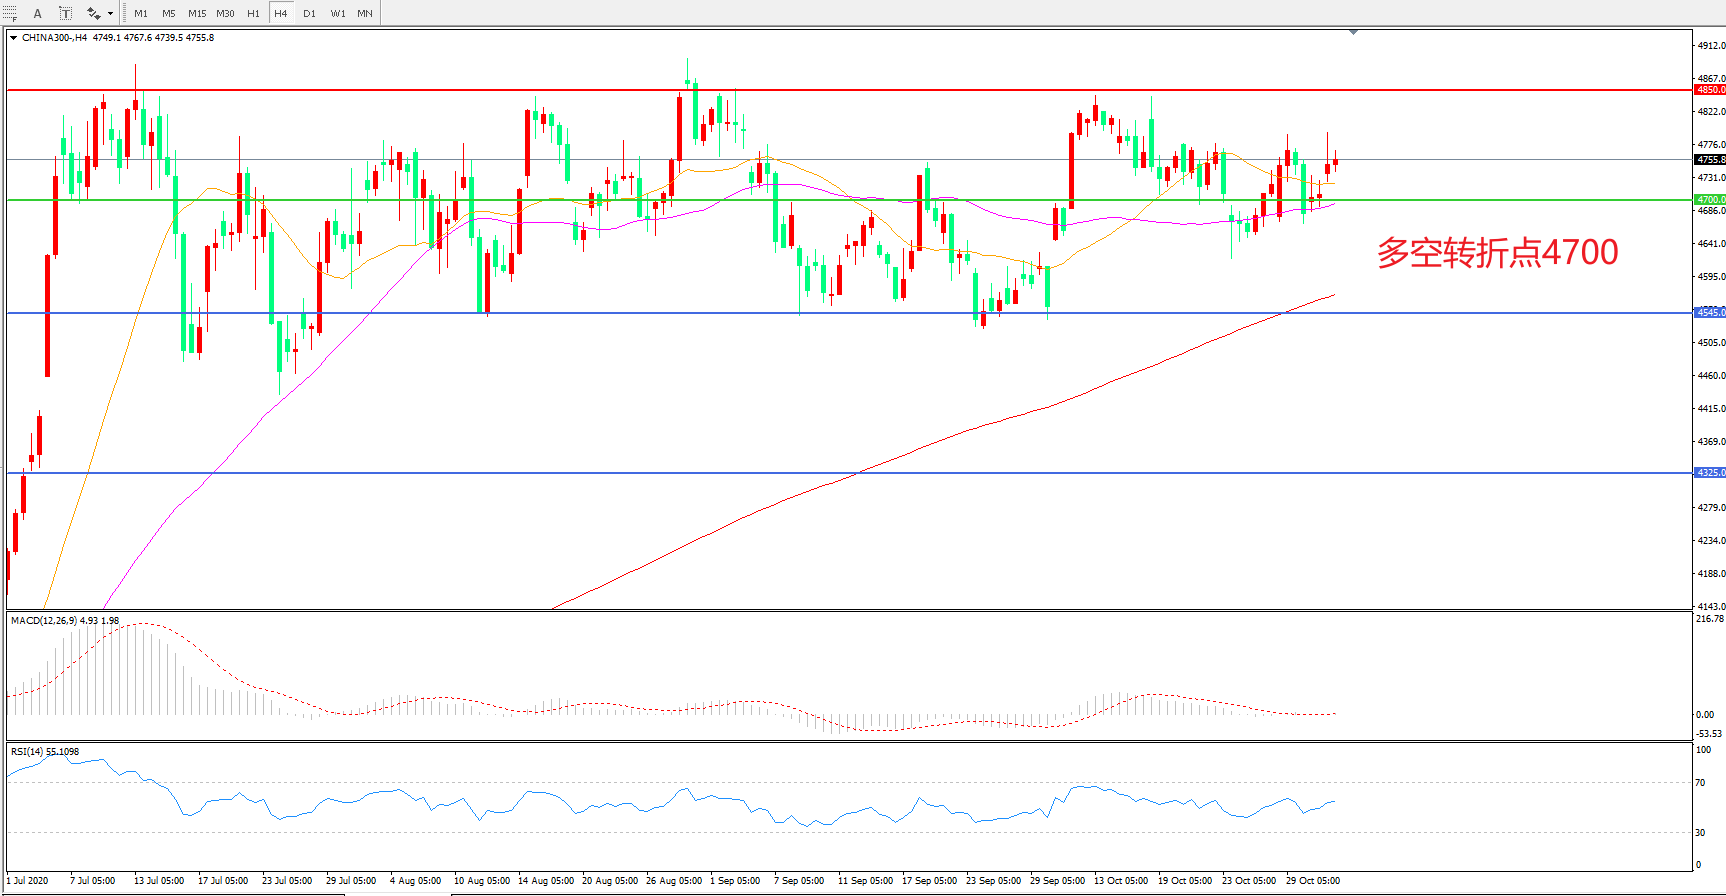Select the Text tool (A icon)
This screenshot has width=1726, height=896.
(x=38, y=13)
